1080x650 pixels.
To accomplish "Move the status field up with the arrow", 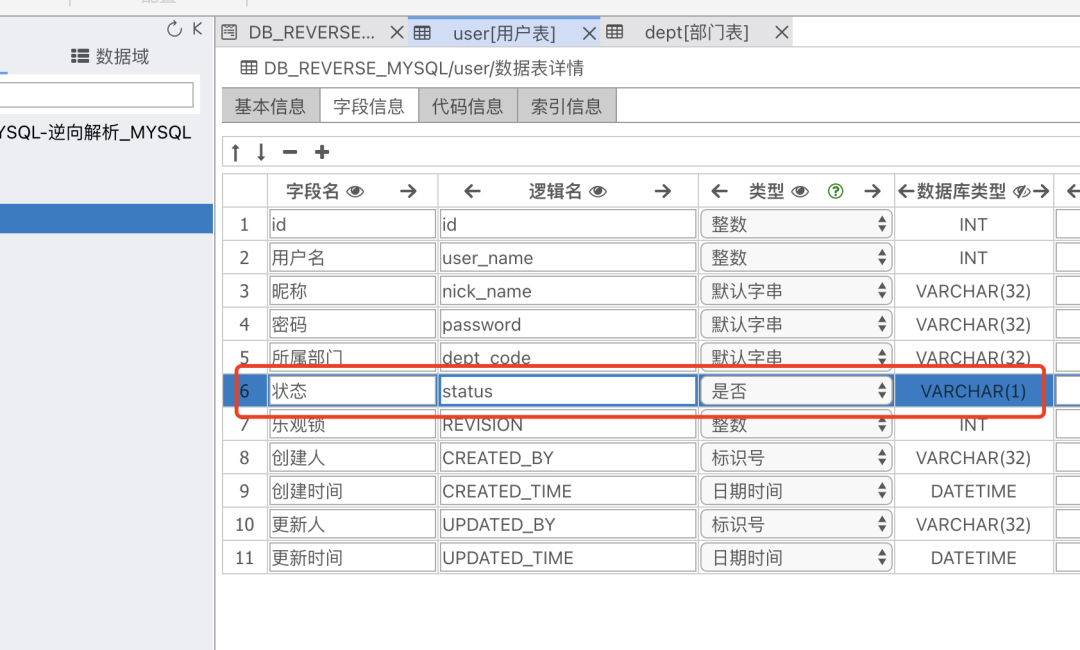I will tap(236, 152).
